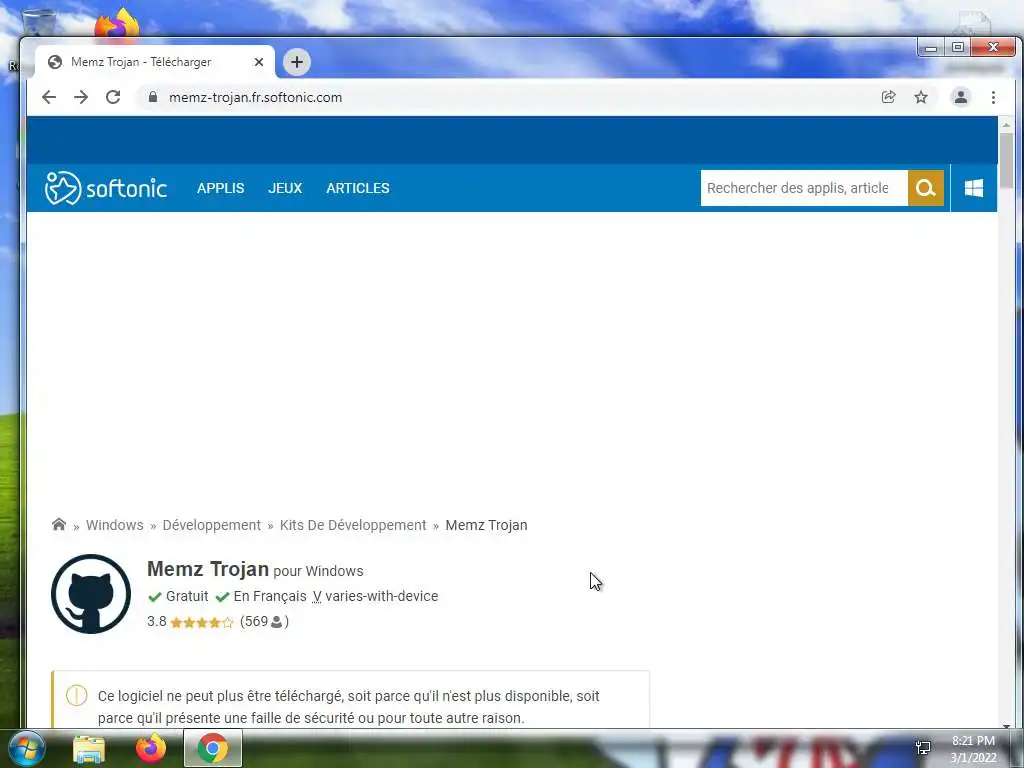Open the APPLIS menu
Screen dimensions: 1024x768
pyautogui.click(x=221, y=188)
